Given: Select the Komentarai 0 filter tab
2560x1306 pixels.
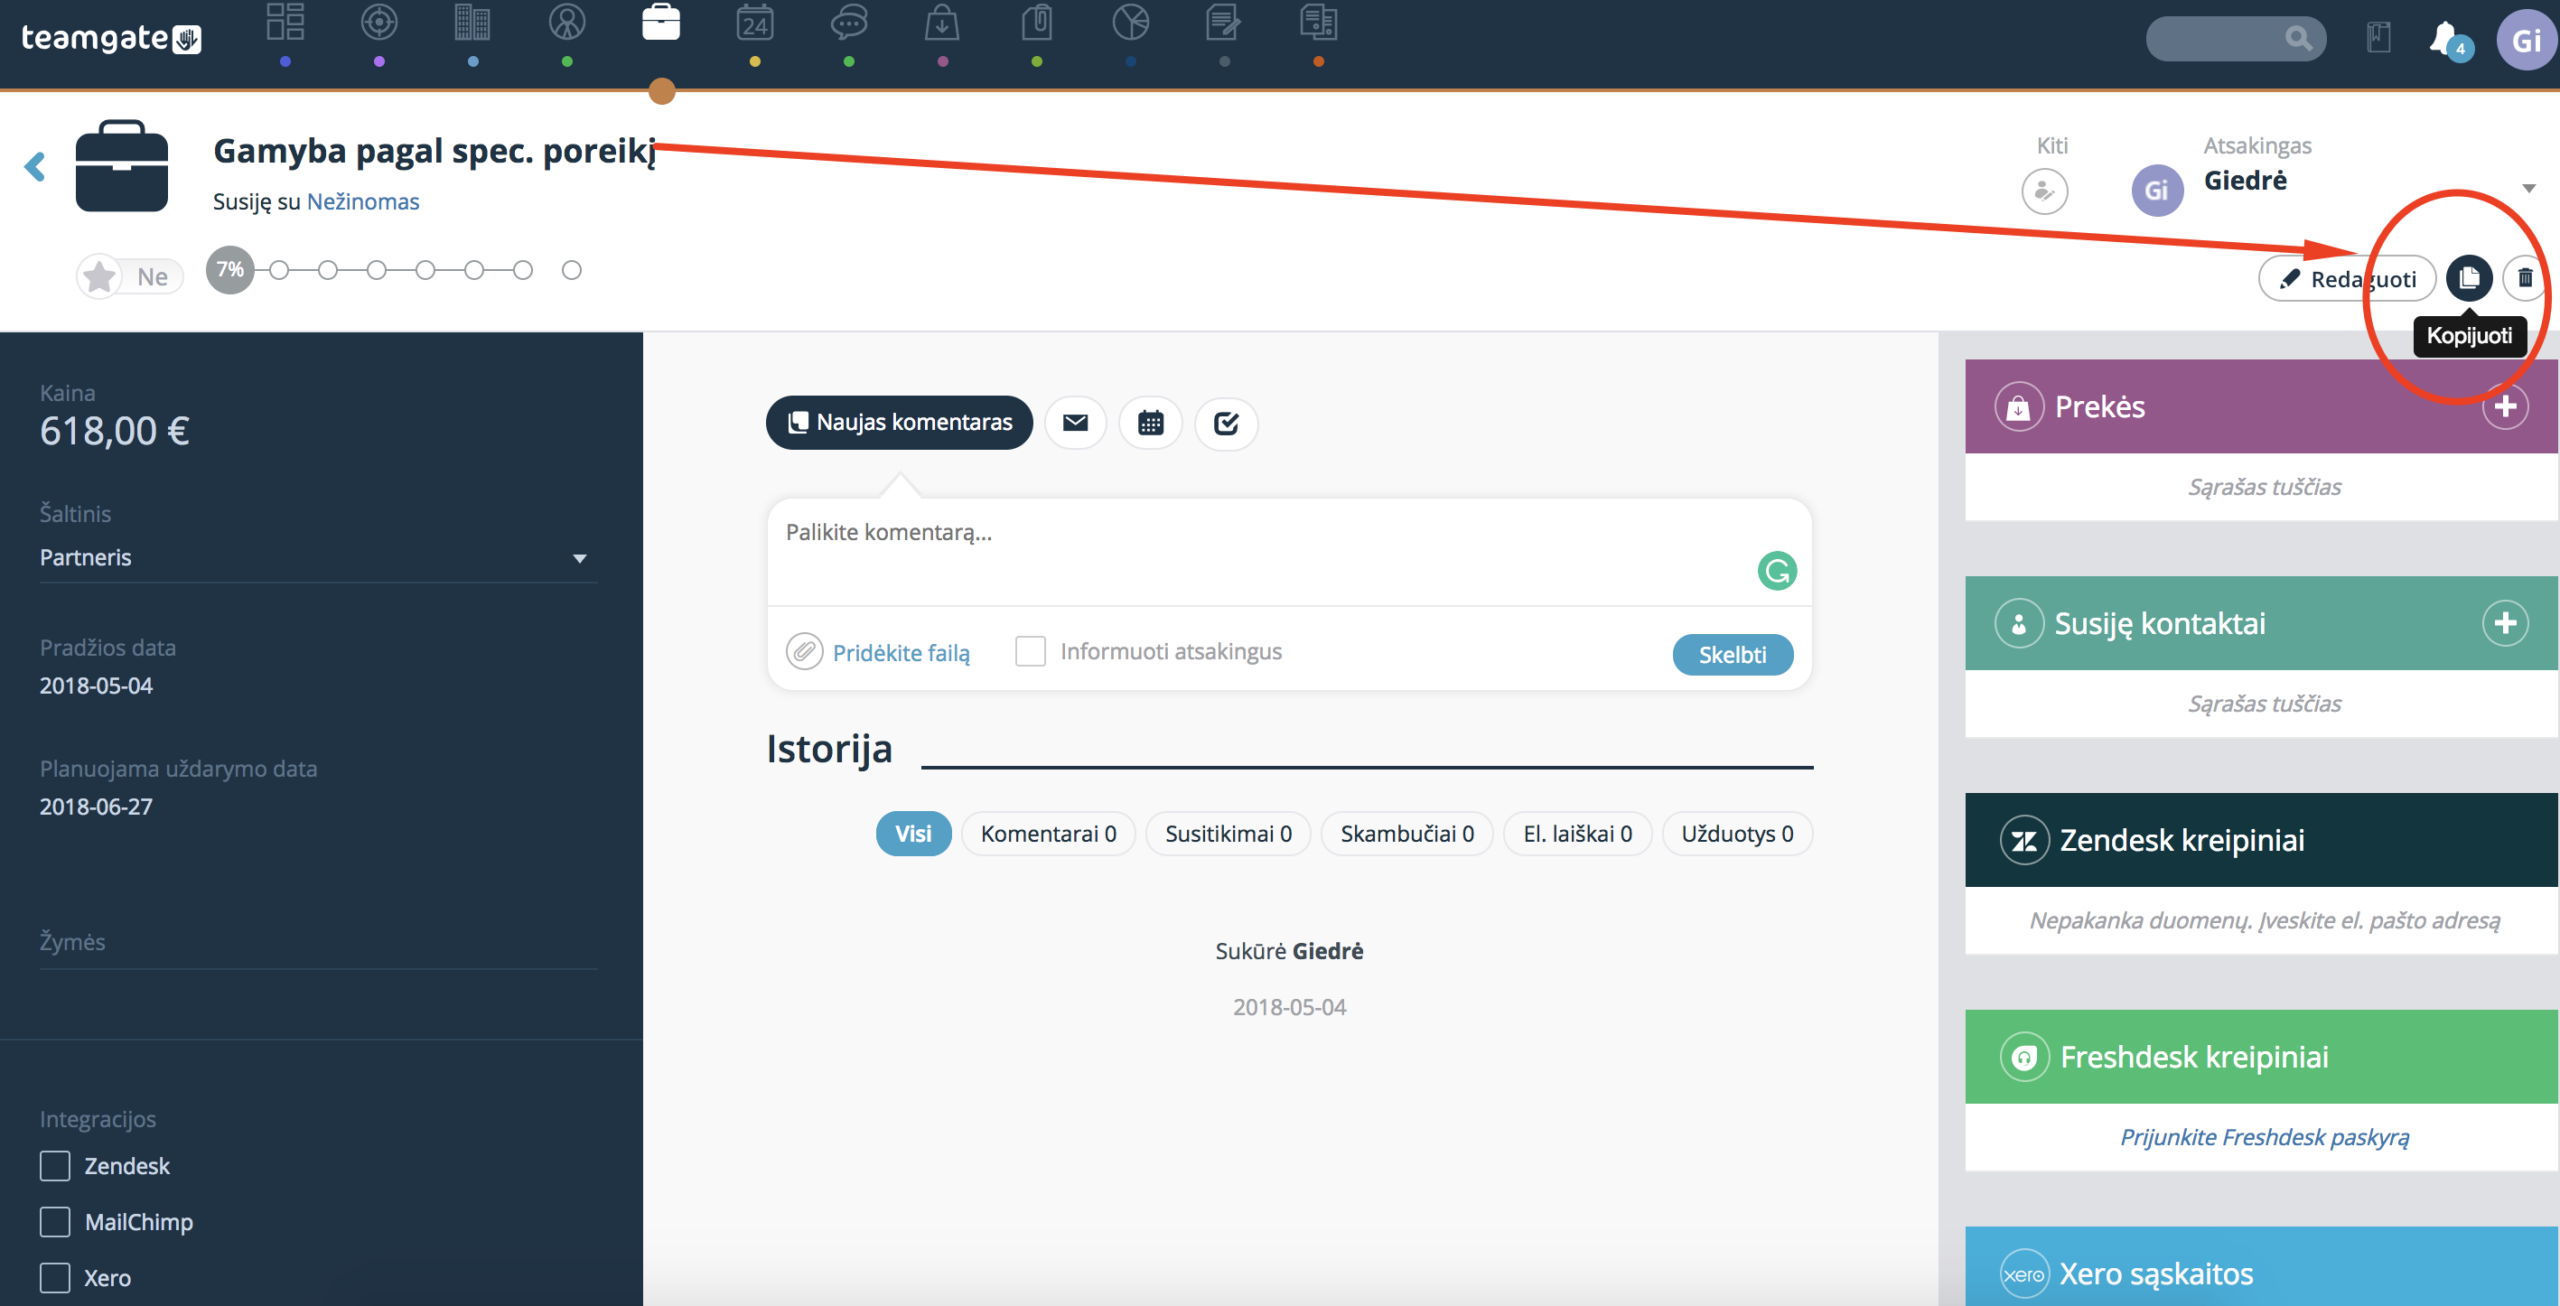Looking at the screenshot, I should coord(1048,834).
